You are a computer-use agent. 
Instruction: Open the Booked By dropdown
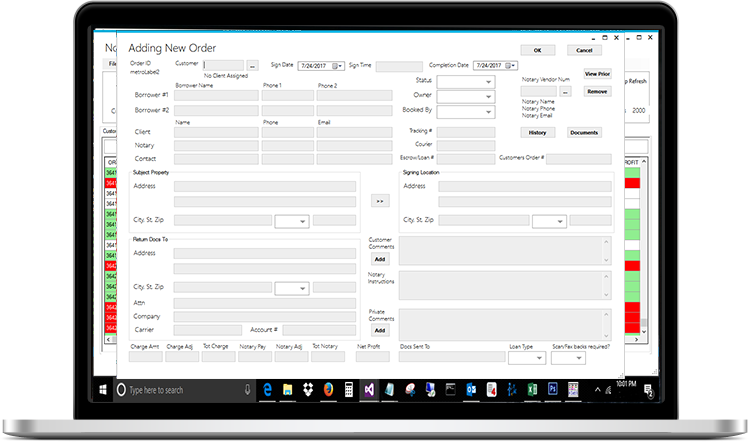488,112
